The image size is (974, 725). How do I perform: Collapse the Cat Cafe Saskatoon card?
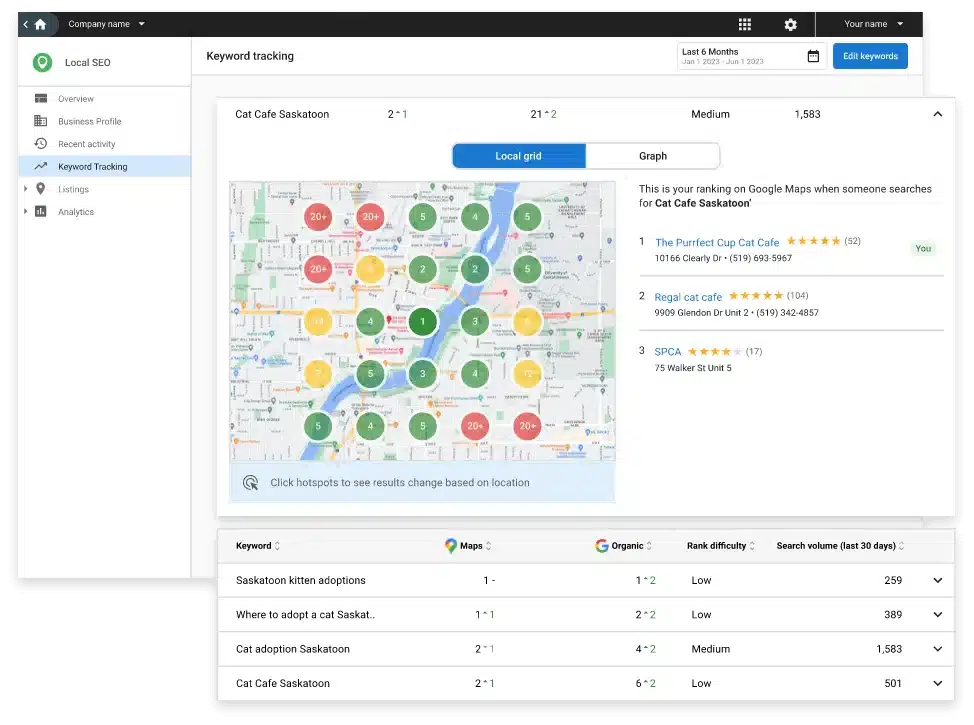pyautogui.click(x=938, y=114)
